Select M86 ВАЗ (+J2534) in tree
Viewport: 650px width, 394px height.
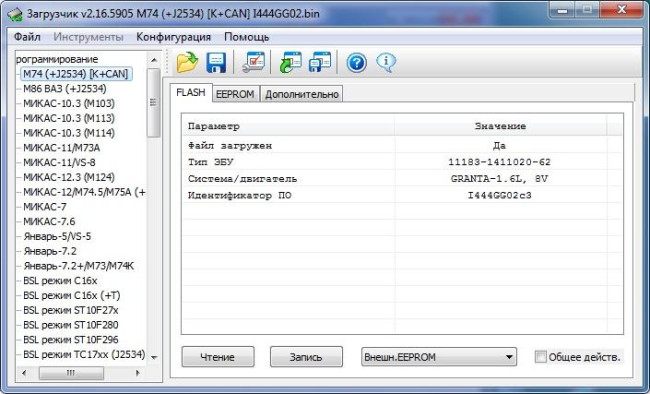65,89
